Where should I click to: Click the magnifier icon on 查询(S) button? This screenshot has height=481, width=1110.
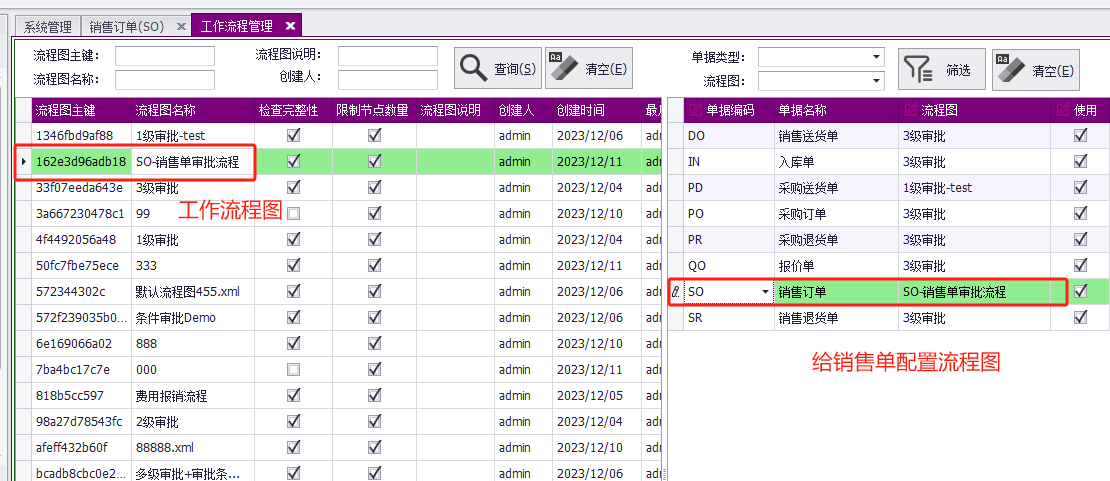point(473,68)
